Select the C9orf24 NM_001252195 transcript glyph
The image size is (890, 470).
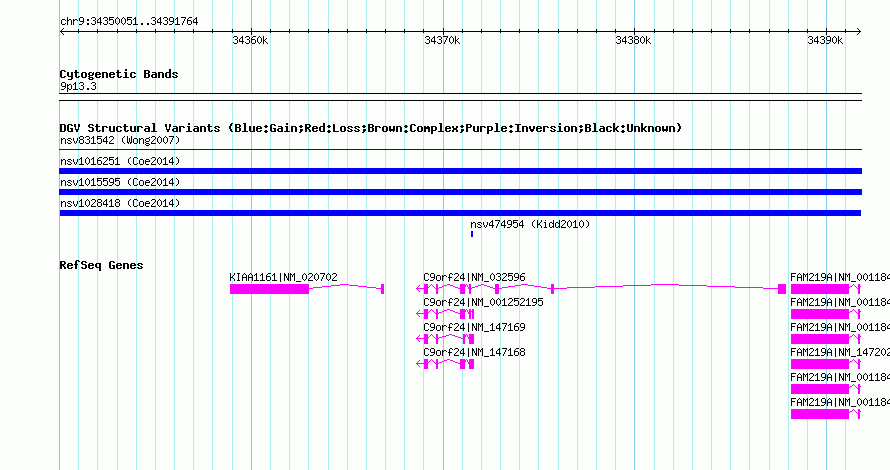[445, 314]
